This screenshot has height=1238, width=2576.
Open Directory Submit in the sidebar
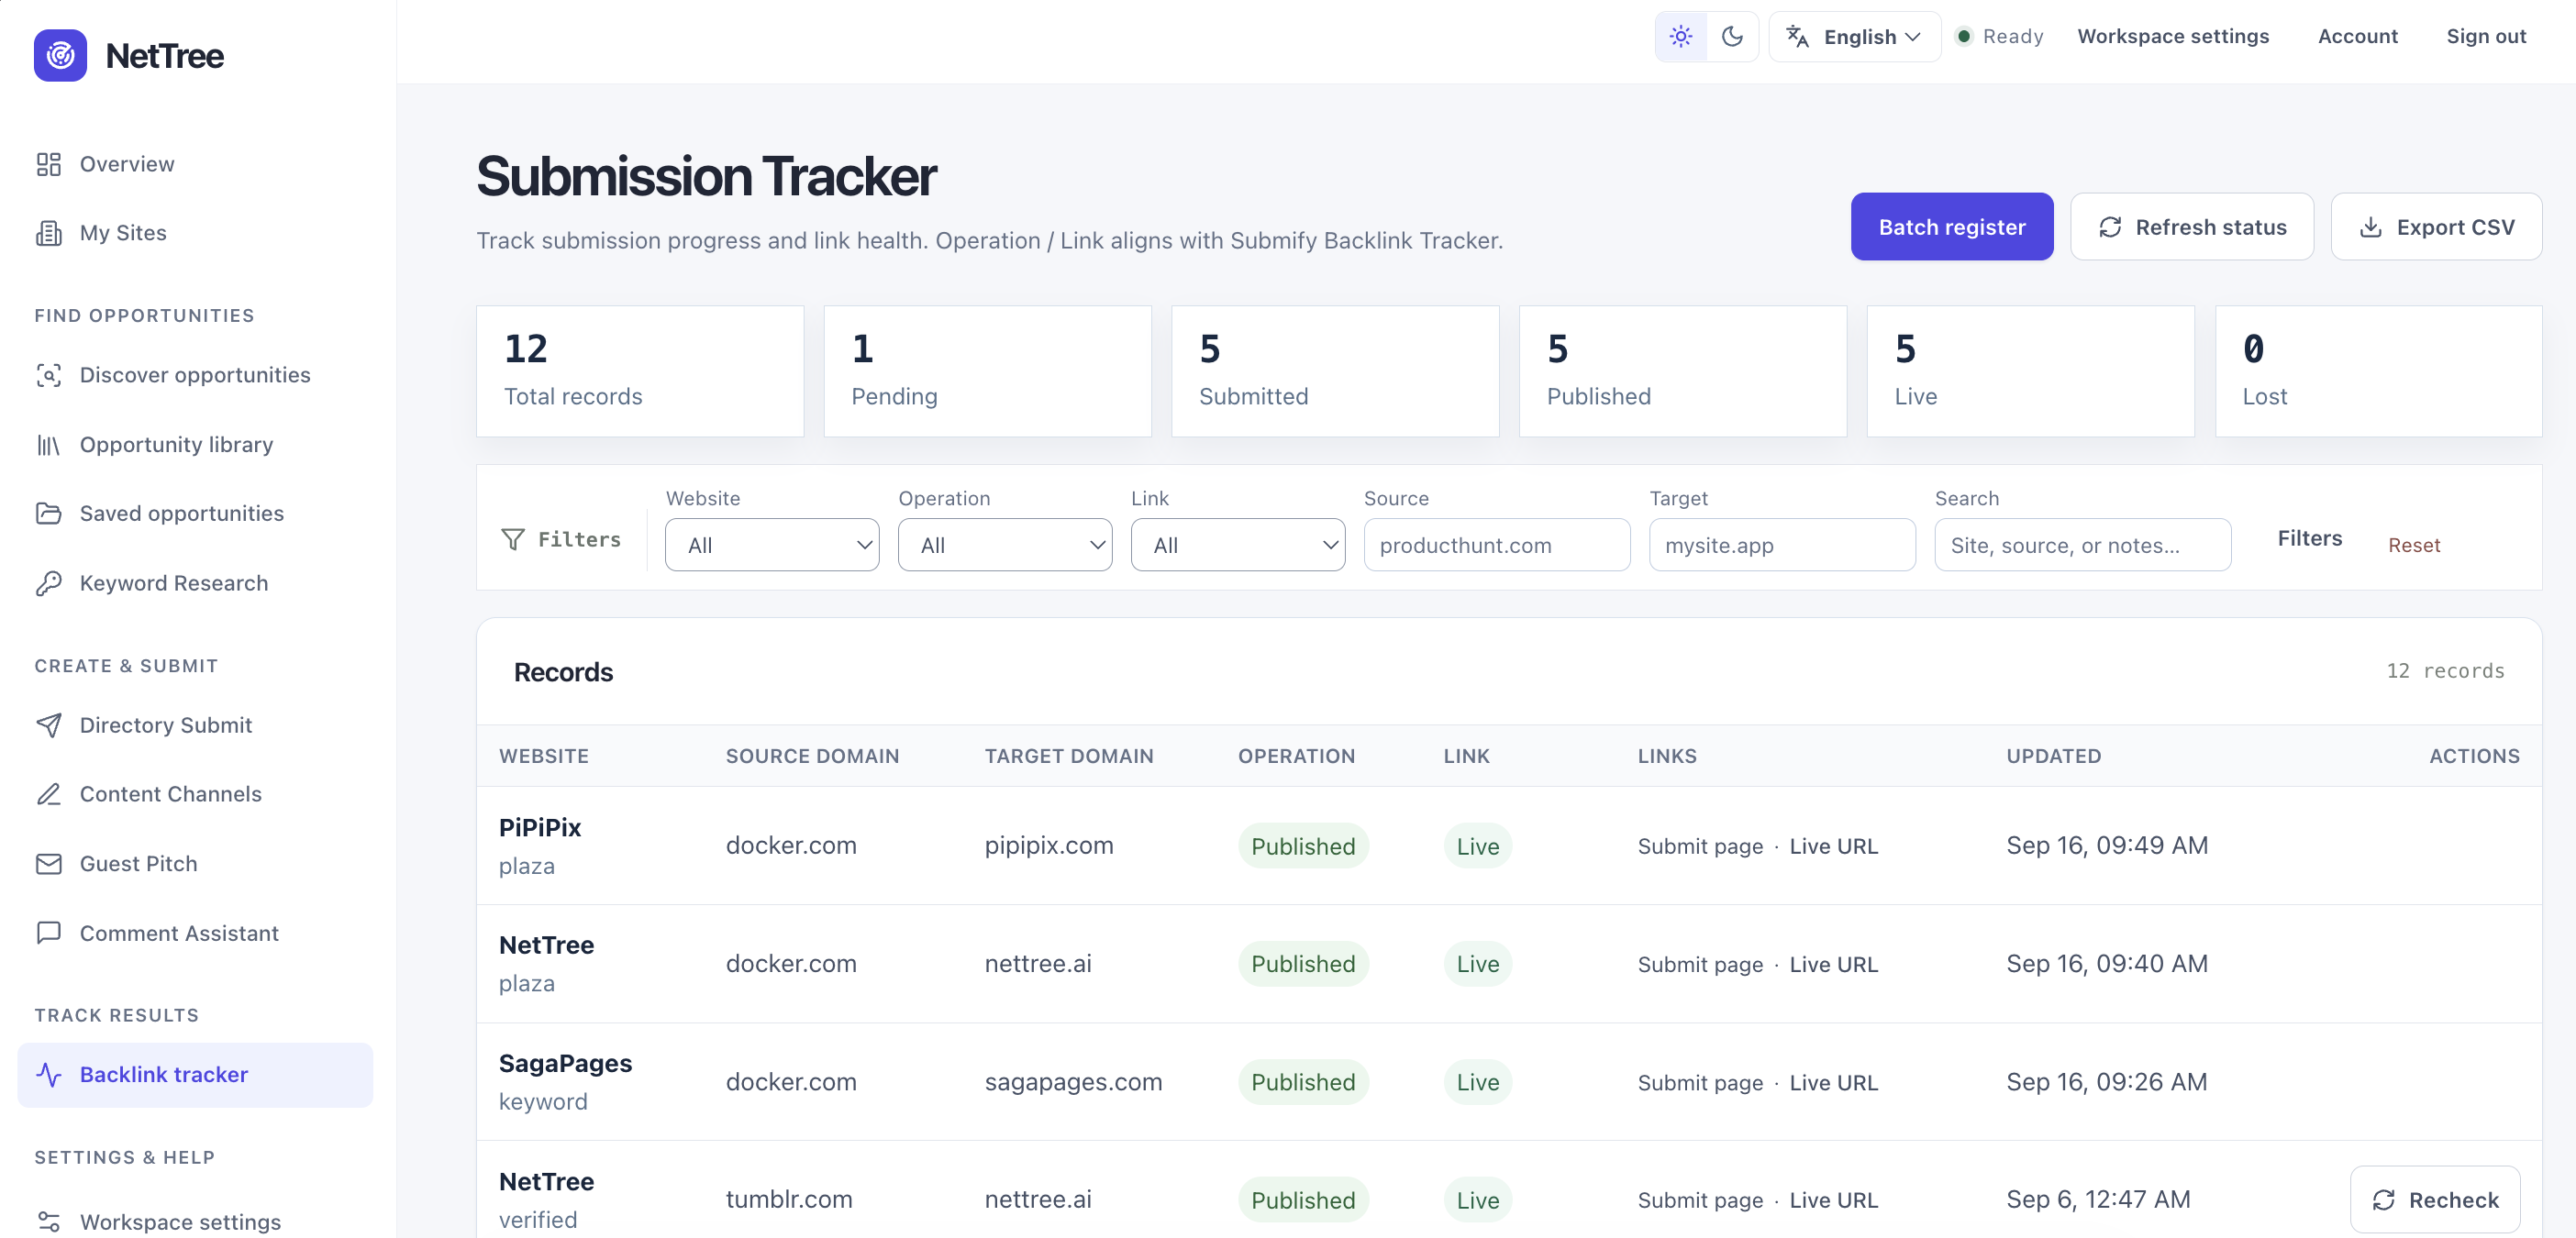pos(195,725)
